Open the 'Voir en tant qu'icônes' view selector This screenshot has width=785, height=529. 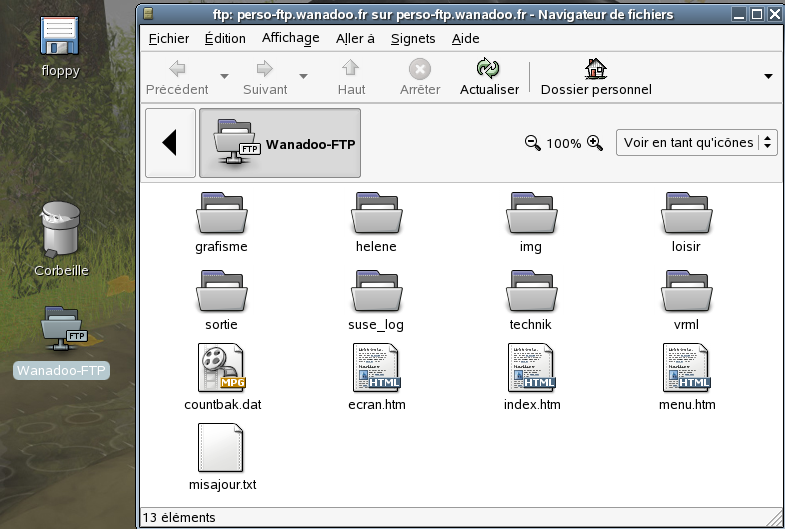pos(696,143)
